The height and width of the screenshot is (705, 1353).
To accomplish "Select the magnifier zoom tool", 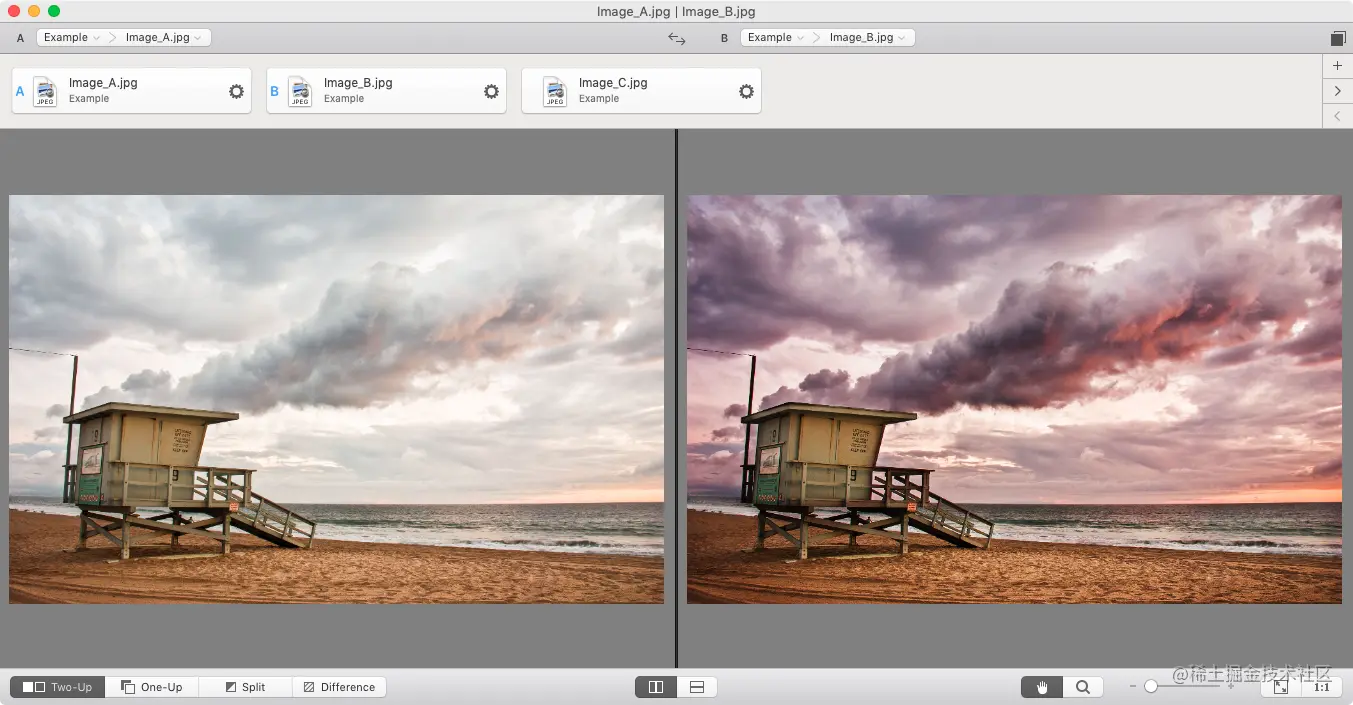I will (x=1082, y=687).
